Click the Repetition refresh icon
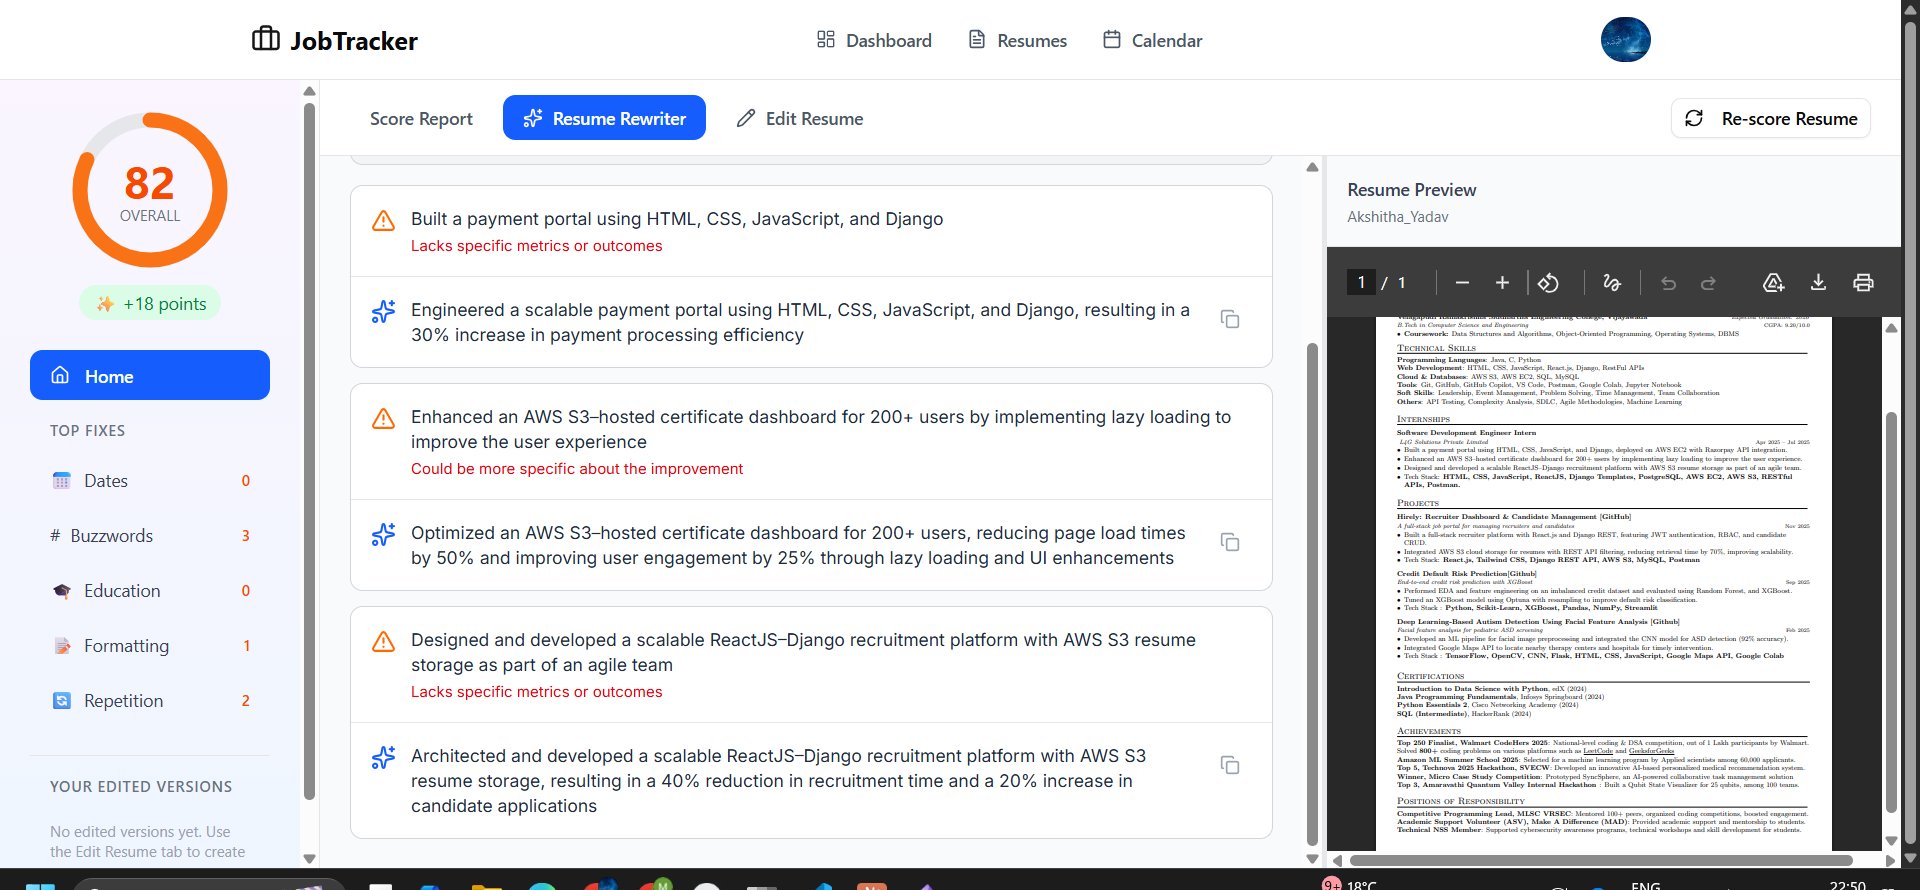Image resolution: width=1920 pixels, height=890 pixels. pyautogui.click(x=62, y=701)
